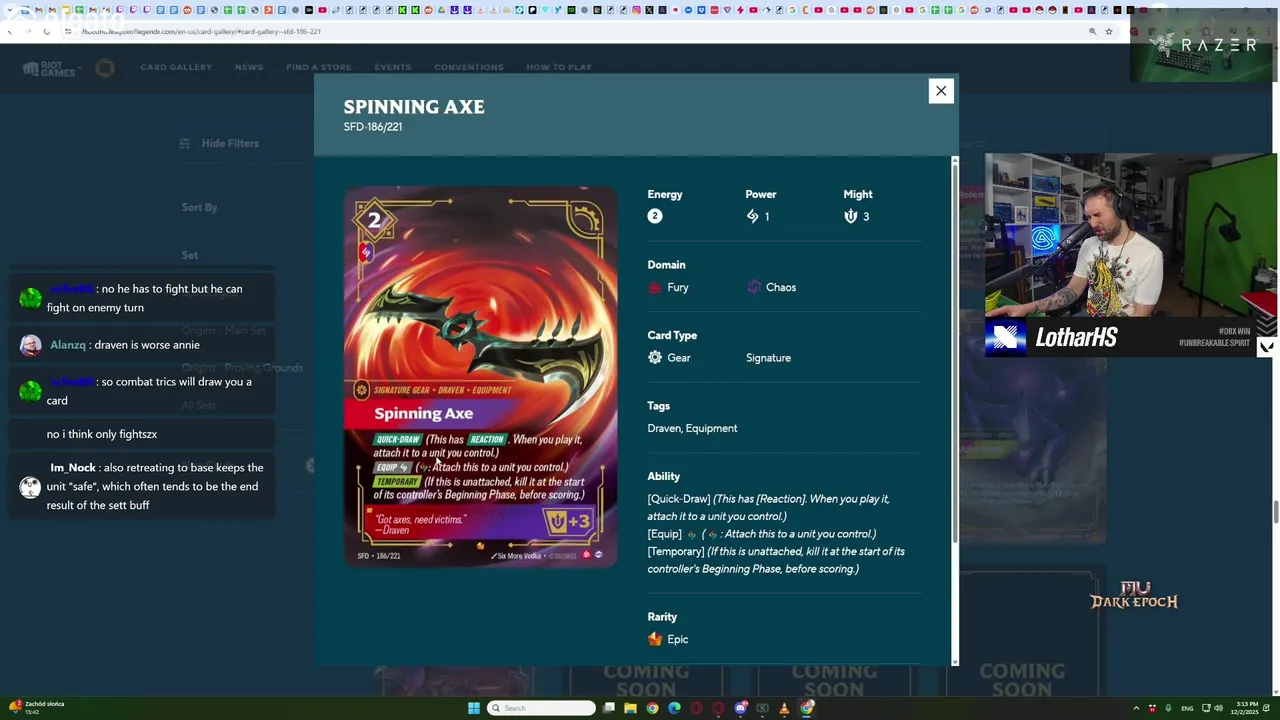Open the Card Gallery nav item
Screen dimensions: 1280x720
pyautogui.click(x=176, y=67)
